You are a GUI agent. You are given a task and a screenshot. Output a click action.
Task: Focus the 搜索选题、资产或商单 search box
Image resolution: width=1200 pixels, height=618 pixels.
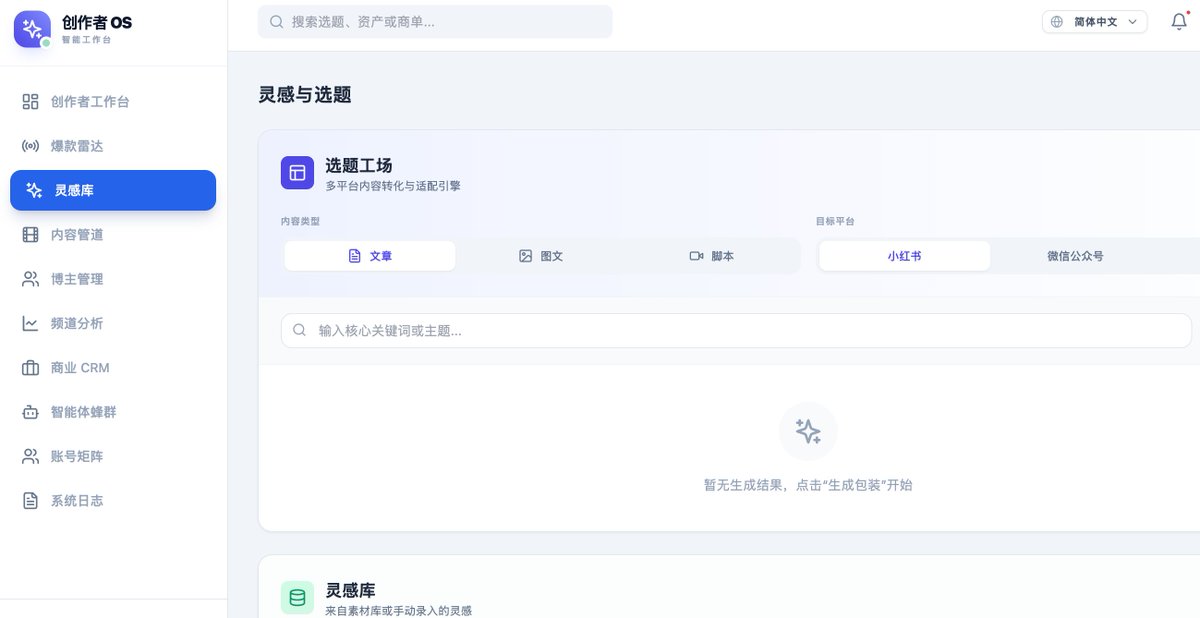(435, 21)
